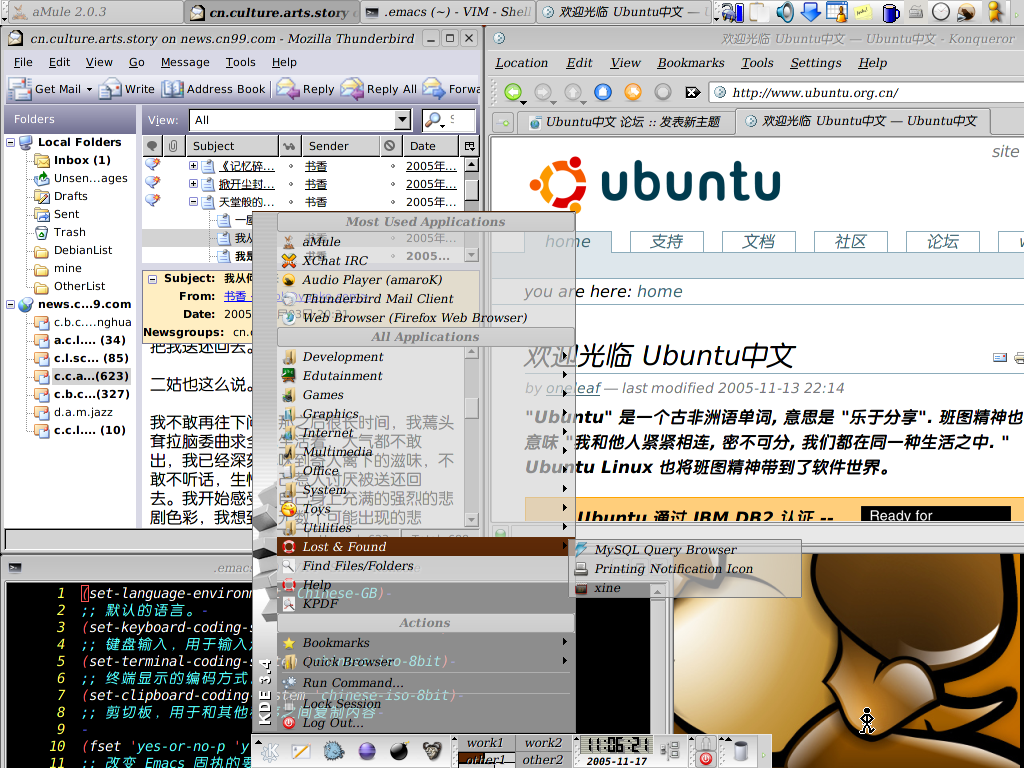This screenshot has width=1024, height=768.
Task: Click the blue Home icon in Konqueror
Action: (x=603, y=92)
